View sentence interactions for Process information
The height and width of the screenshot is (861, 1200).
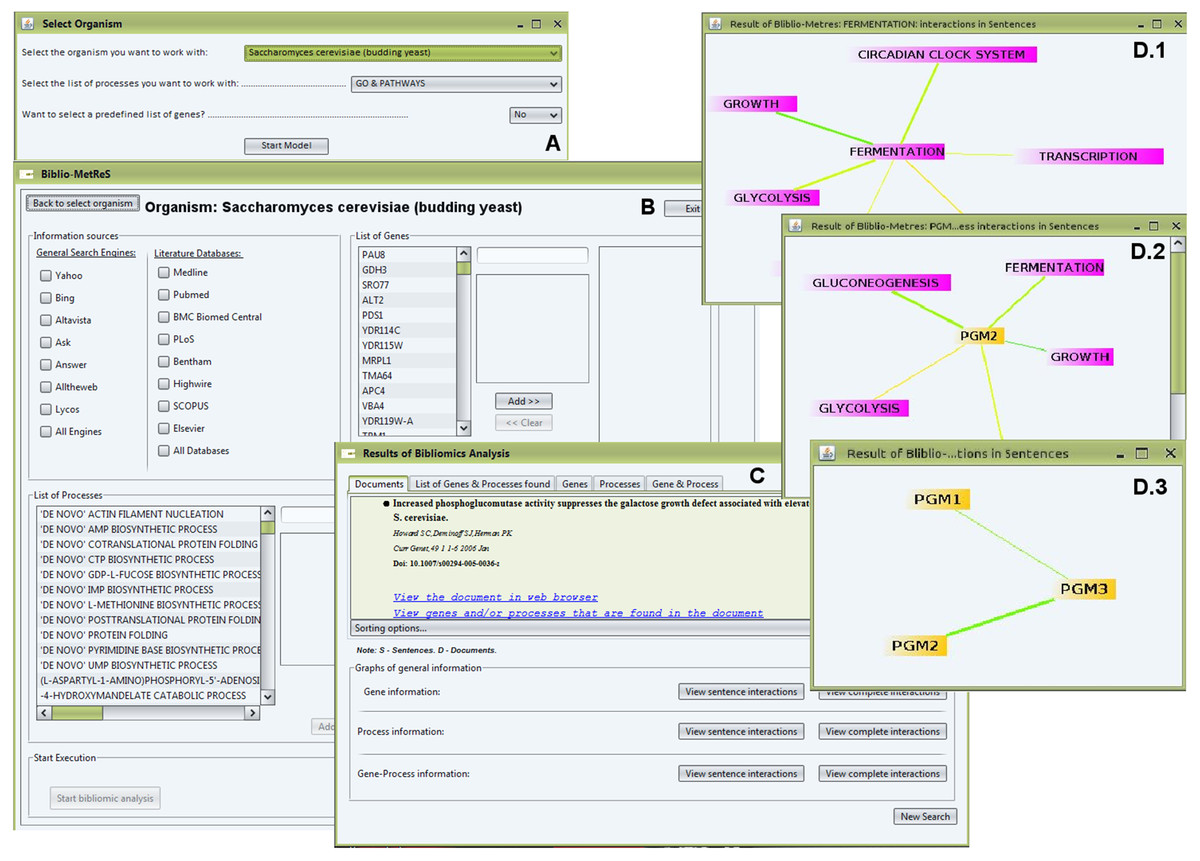(741, 732)
